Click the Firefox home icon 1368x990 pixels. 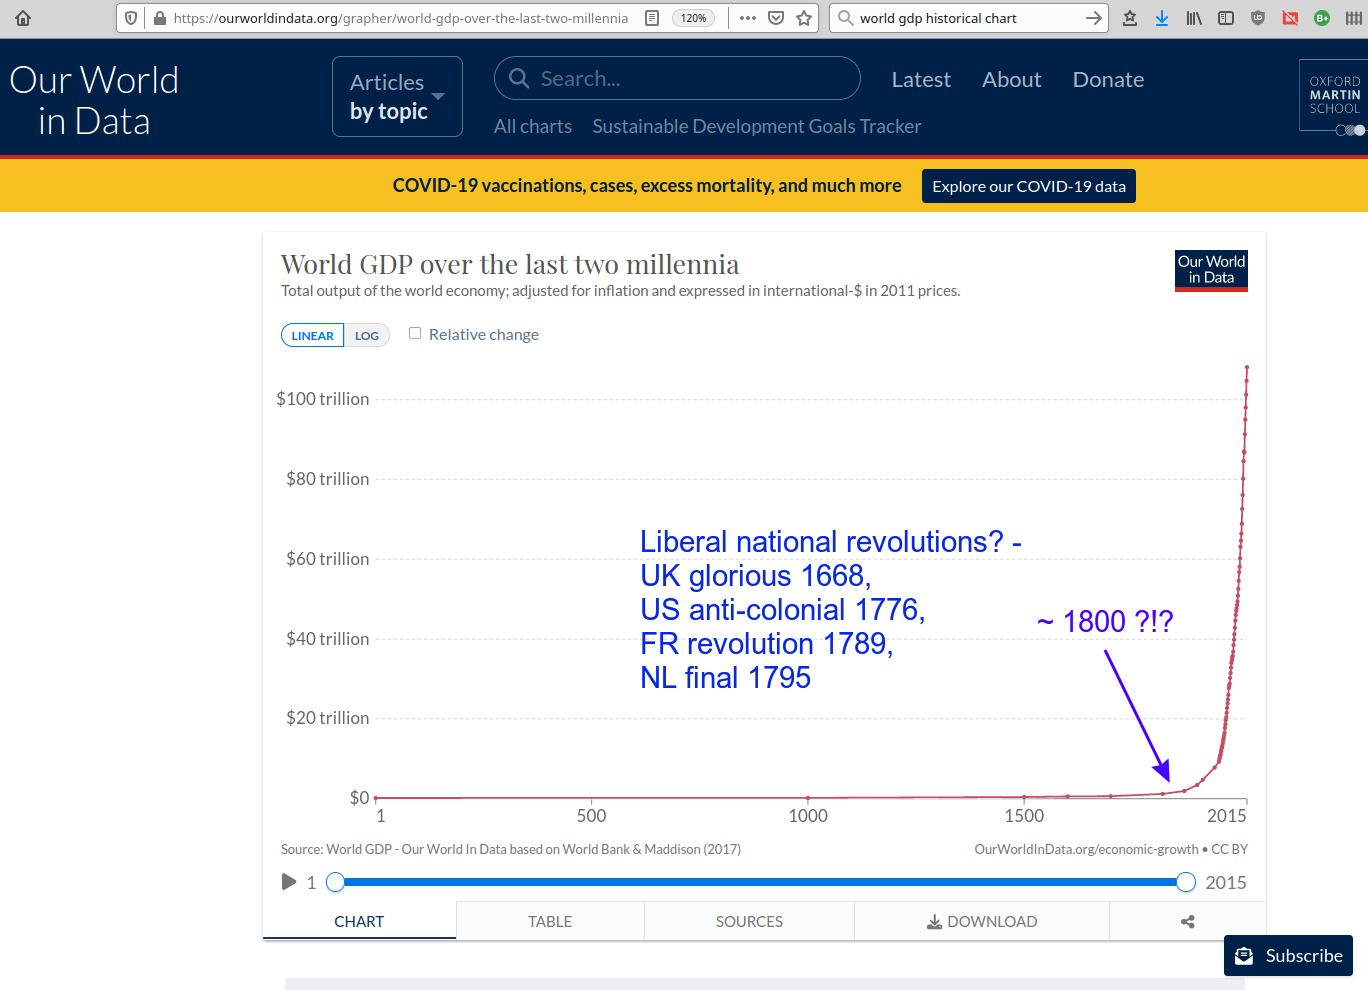pos(23,18)
